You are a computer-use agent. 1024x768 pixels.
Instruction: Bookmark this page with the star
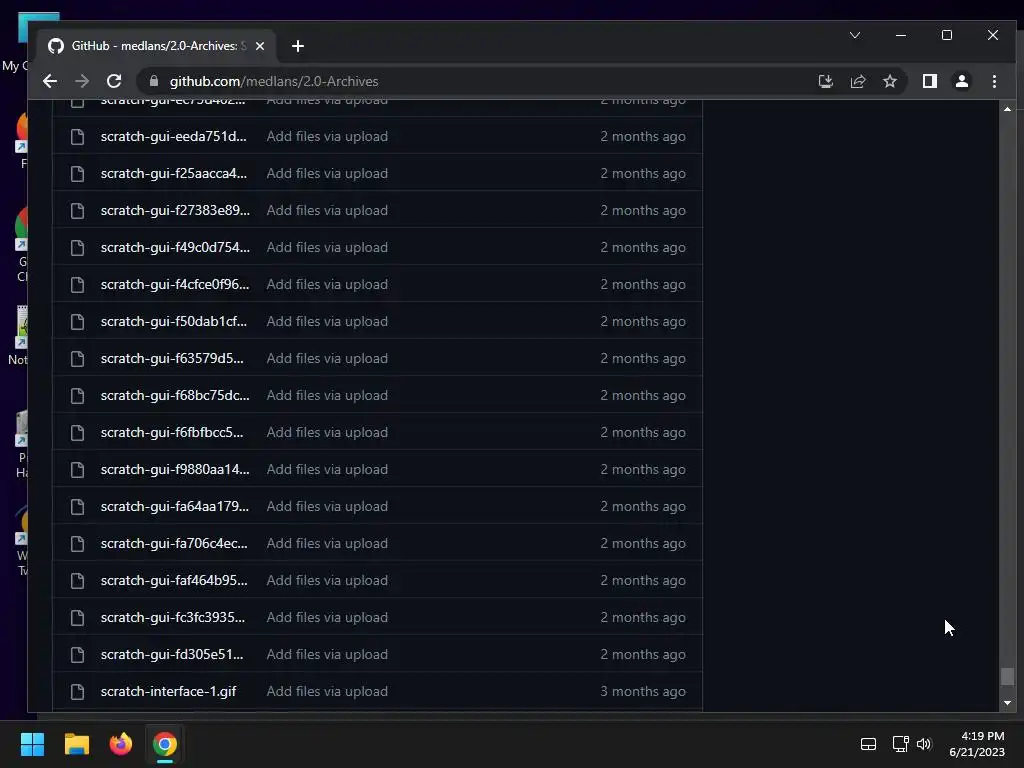[889, 81]
